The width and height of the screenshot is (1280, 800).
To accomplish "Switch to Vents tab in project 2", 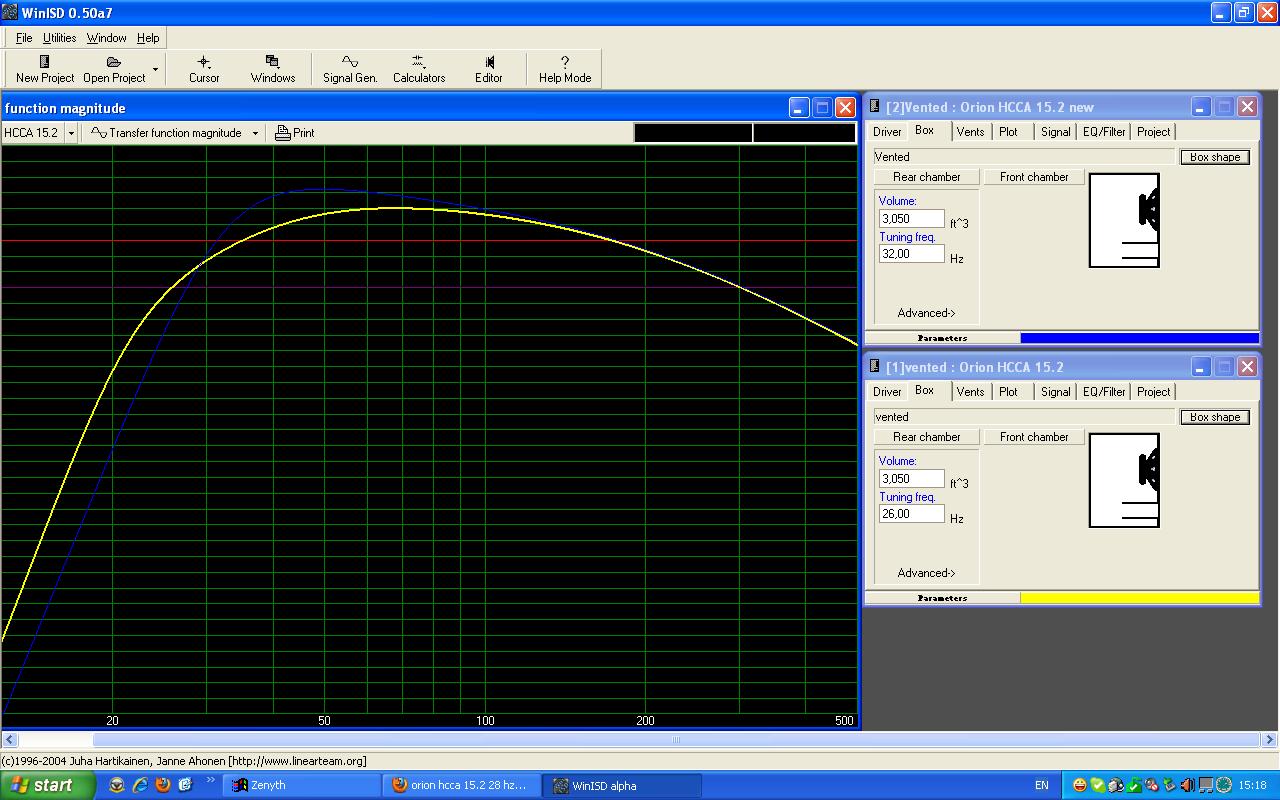I will (x=970, y=132).
